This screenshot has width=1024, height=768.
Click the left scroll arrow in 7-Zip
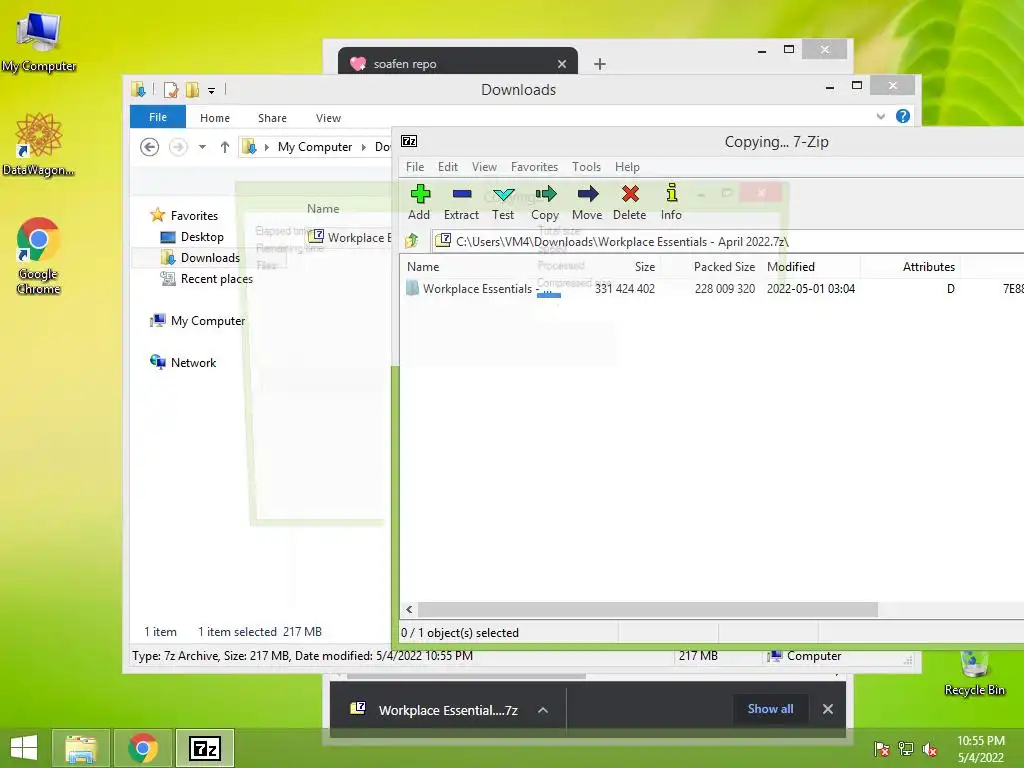[x=409, y=609]
